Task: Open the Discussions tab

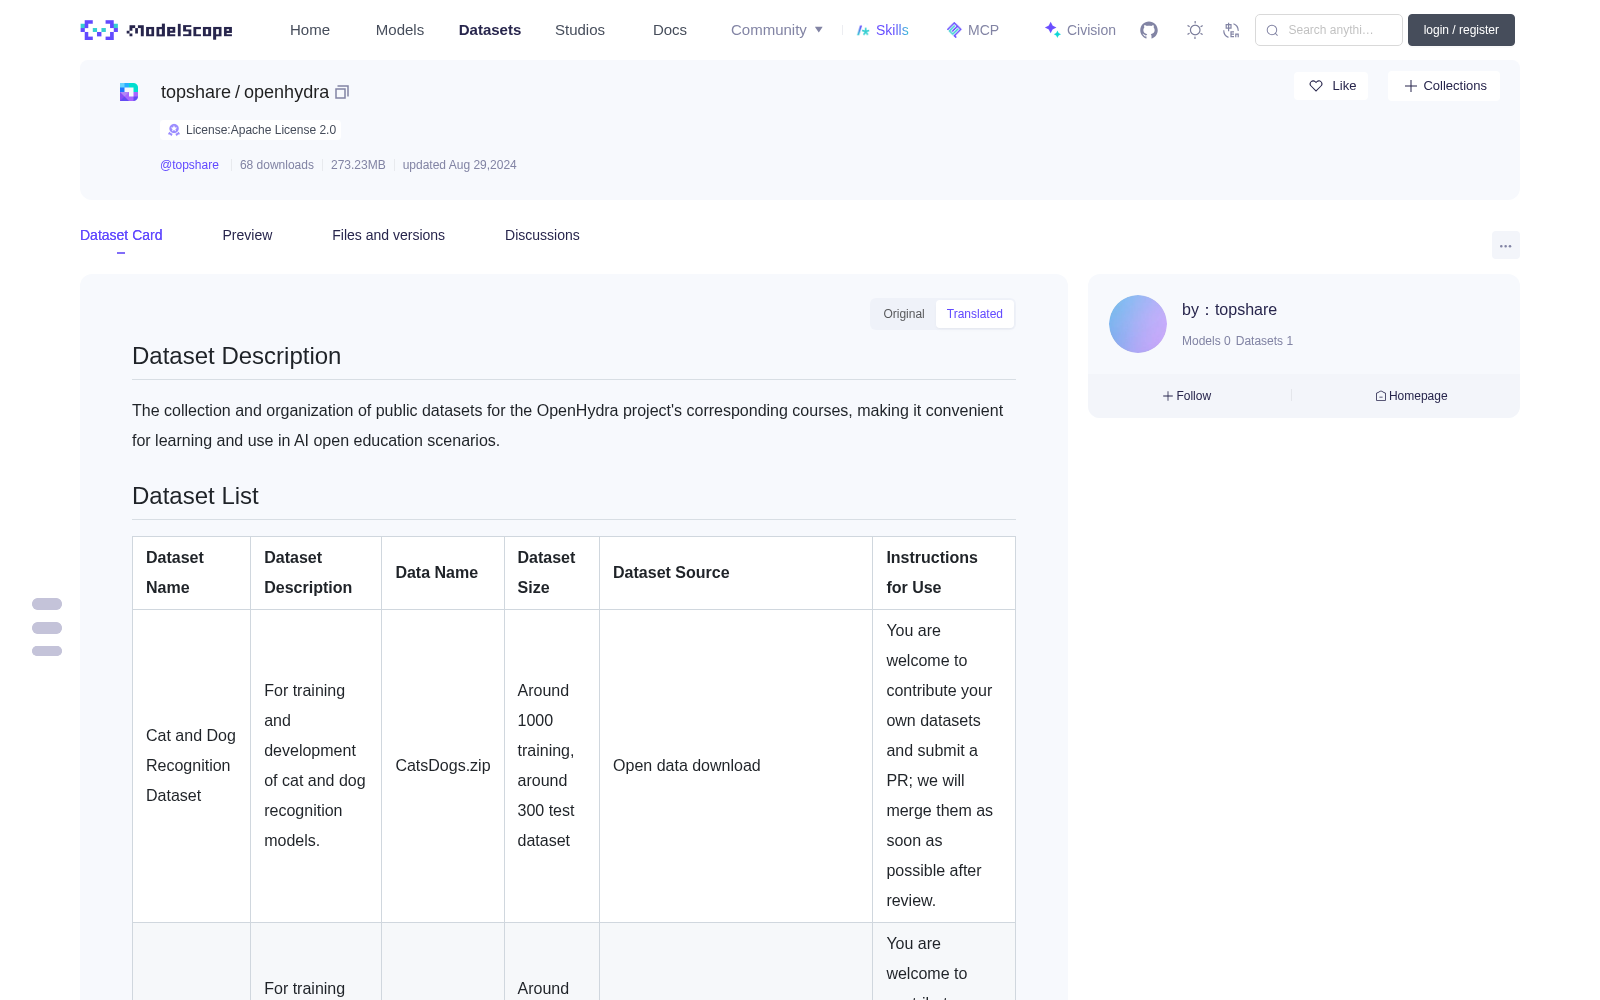Action: pos(542,235)
